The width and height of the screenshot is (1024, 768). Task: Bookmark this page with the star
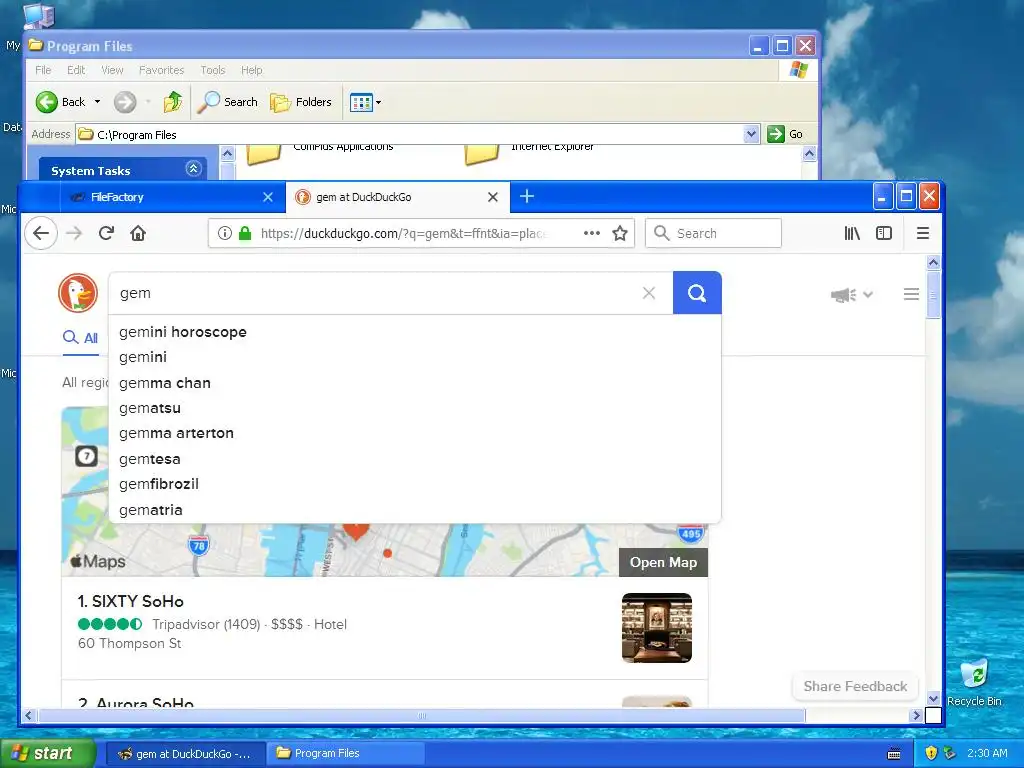620,233
